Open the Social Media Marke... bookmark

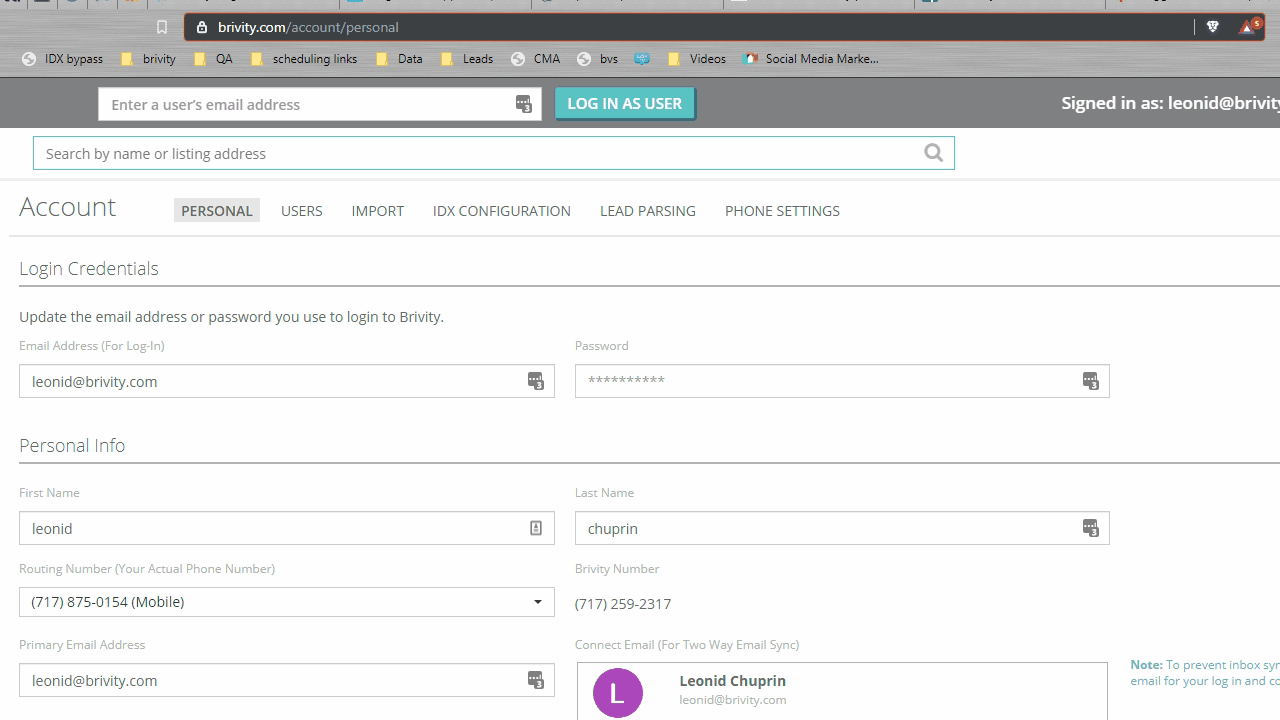811,59
